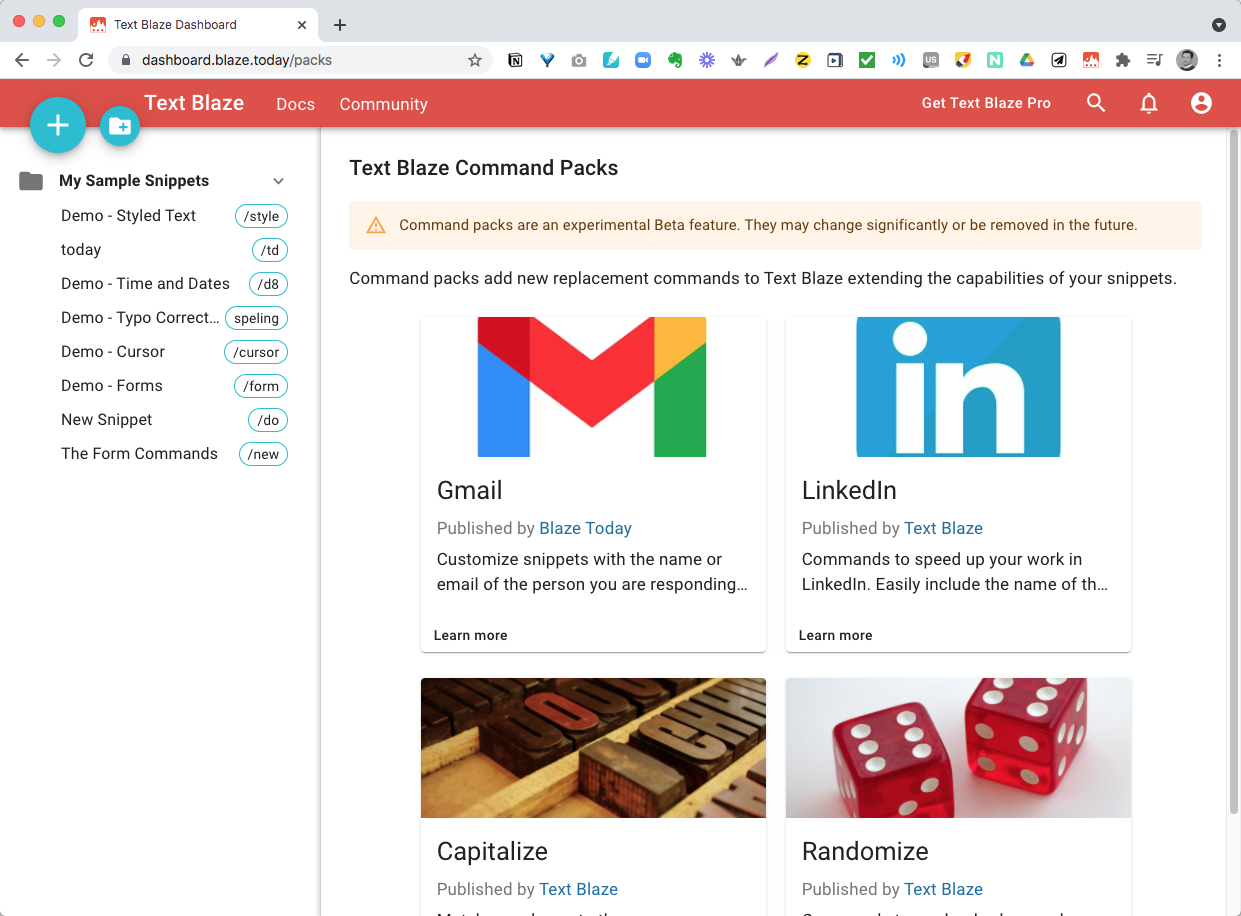Screen dimensions: 1241x916
Task: Click the LinkedIn logo image
Action: coord(958,387)
